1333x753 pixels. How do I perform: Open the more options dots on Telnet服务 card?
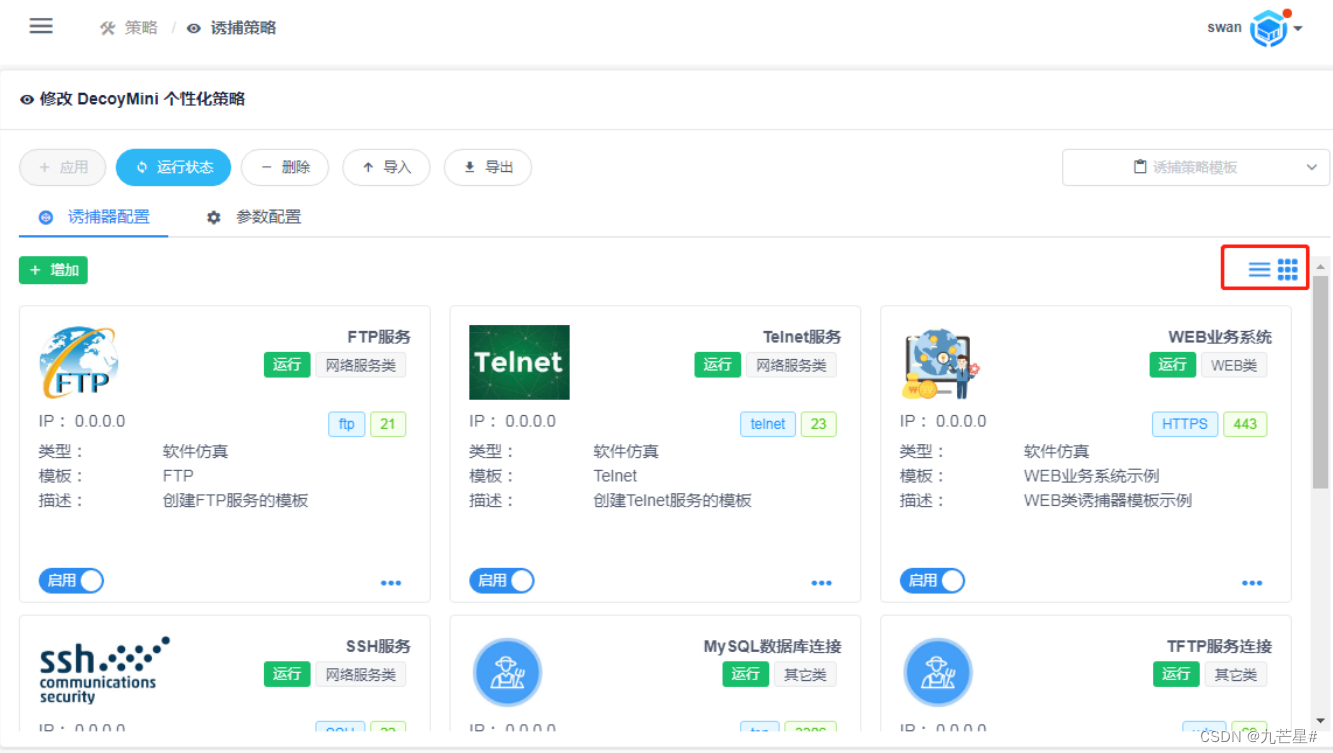tap(822, 583)
